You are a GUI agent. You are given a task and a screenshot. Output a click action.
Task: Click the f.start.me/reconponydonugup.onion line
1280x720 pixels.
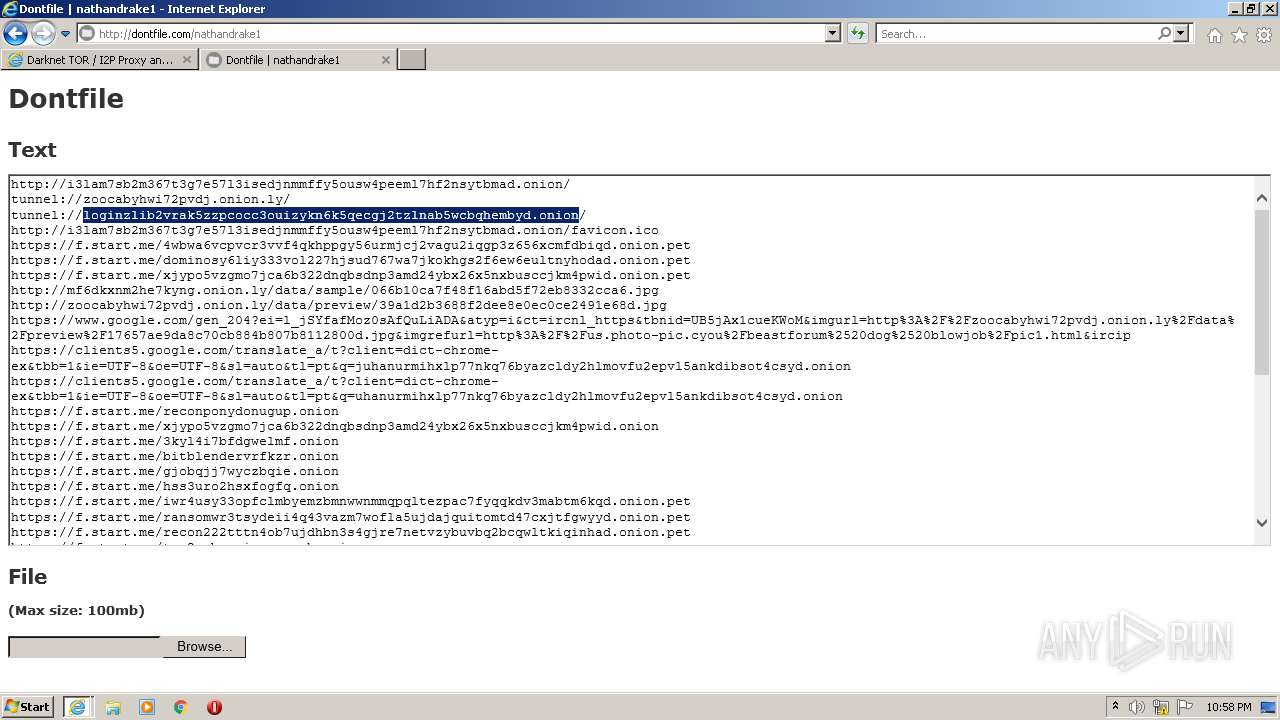[x=175, y=411]
